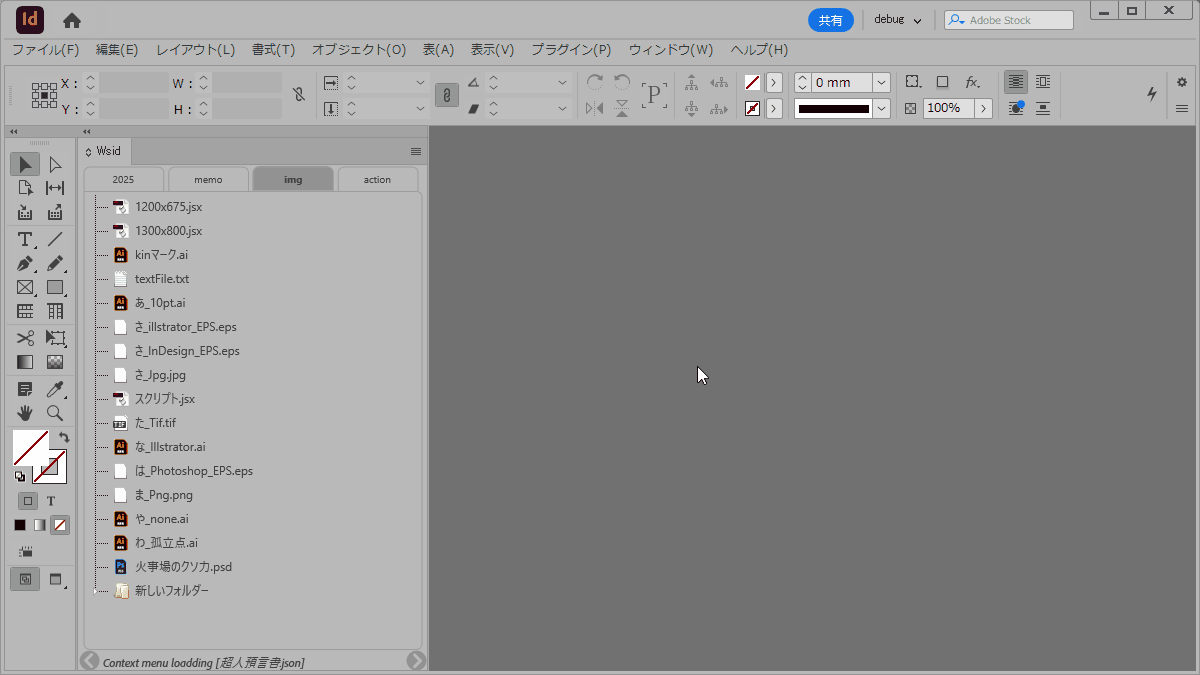The width and height of the screenshot is (1200, 675).
Task: Open the オブジェクト(O) menu
Action: (358, 50)
